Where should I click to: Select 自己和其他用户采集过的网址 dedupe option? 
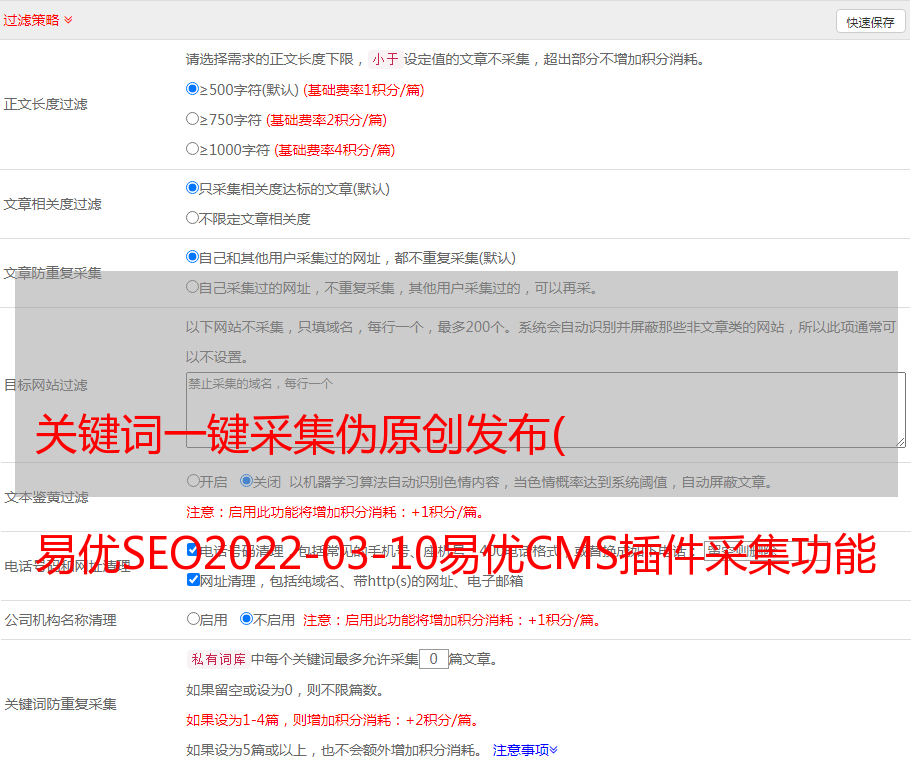pyautogui.click(x=192, y=257)
